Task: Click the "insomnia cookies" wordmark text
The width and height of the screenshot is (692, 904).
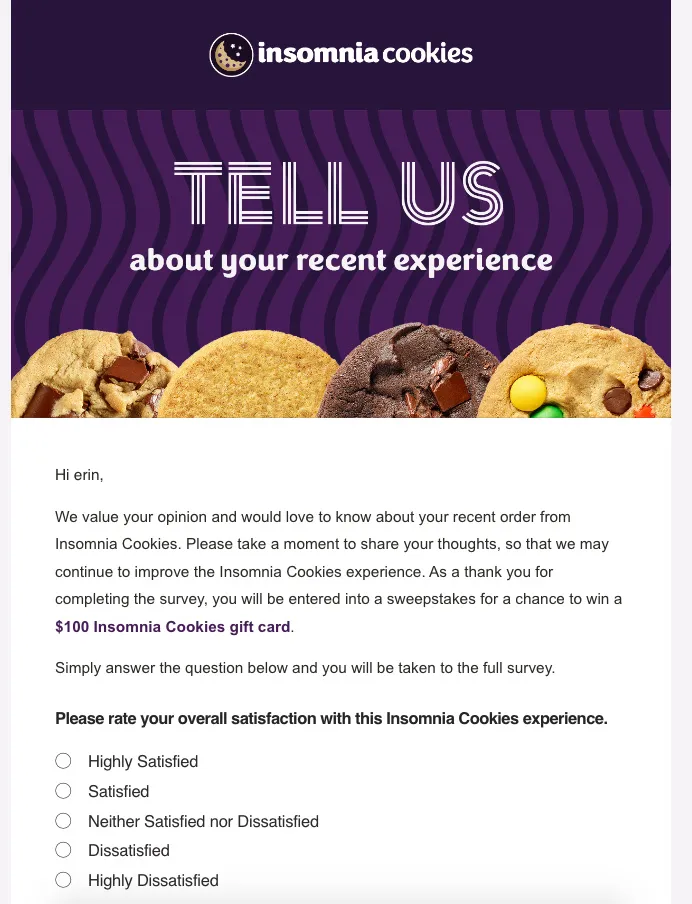Action: coord(365,54)
